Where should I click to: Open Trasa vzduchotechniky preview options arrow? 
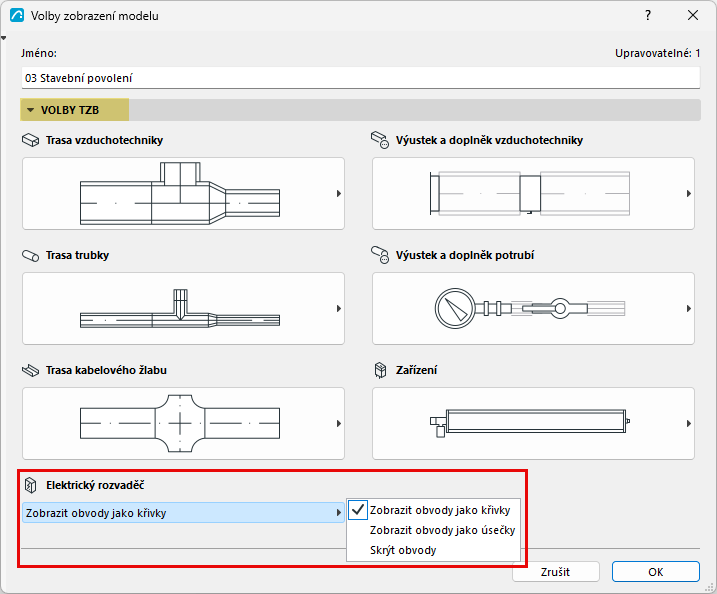click(x=339, y=193)
